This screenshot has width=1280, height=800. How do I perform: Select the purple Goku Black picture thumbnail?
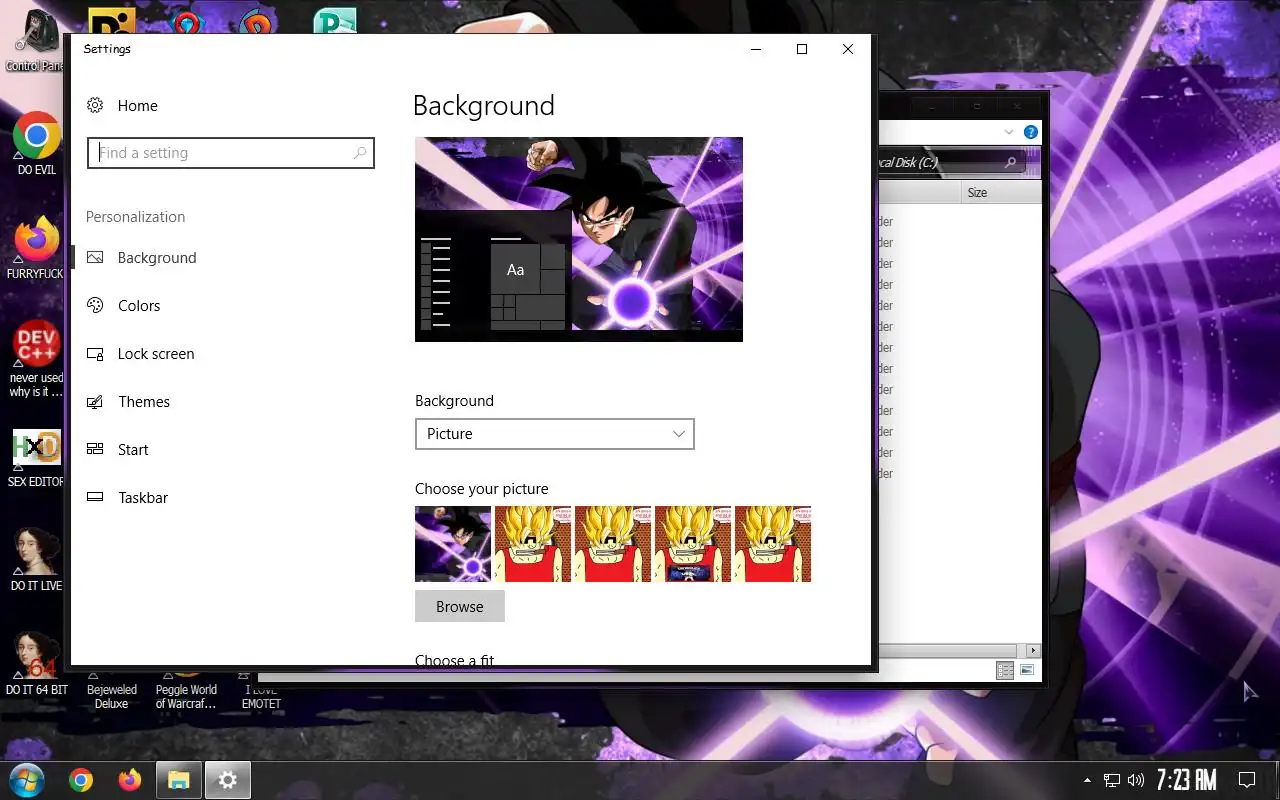453,544
